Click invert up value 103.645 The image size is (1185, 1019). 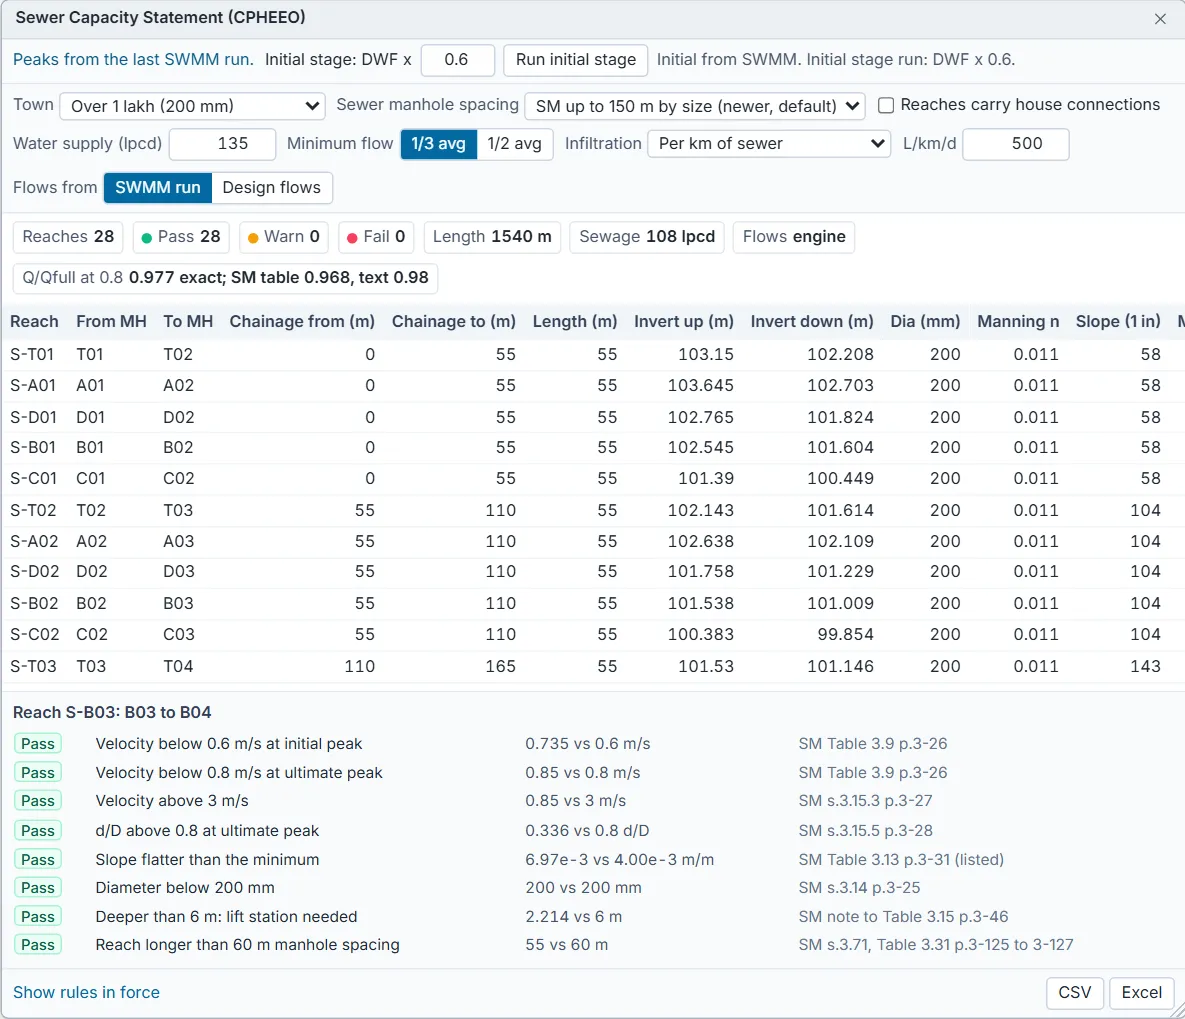click(701, 386)
